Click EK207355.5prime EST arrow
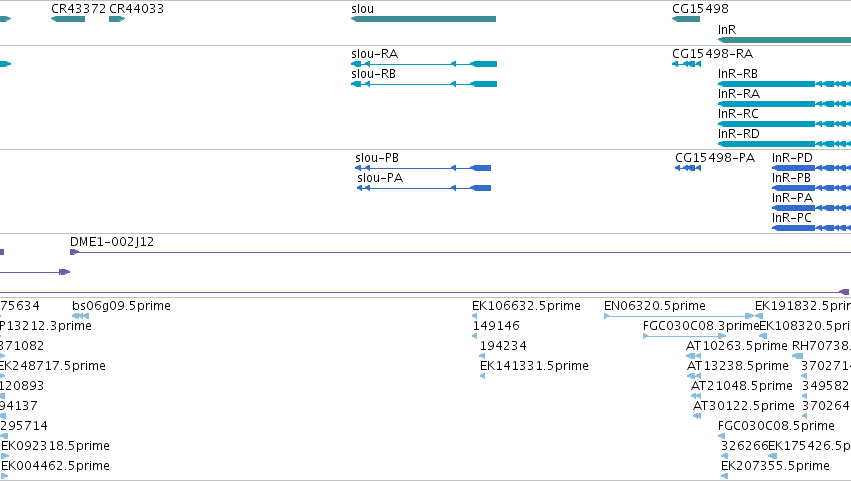Viewport: 851px width, 481px height. 724,476
